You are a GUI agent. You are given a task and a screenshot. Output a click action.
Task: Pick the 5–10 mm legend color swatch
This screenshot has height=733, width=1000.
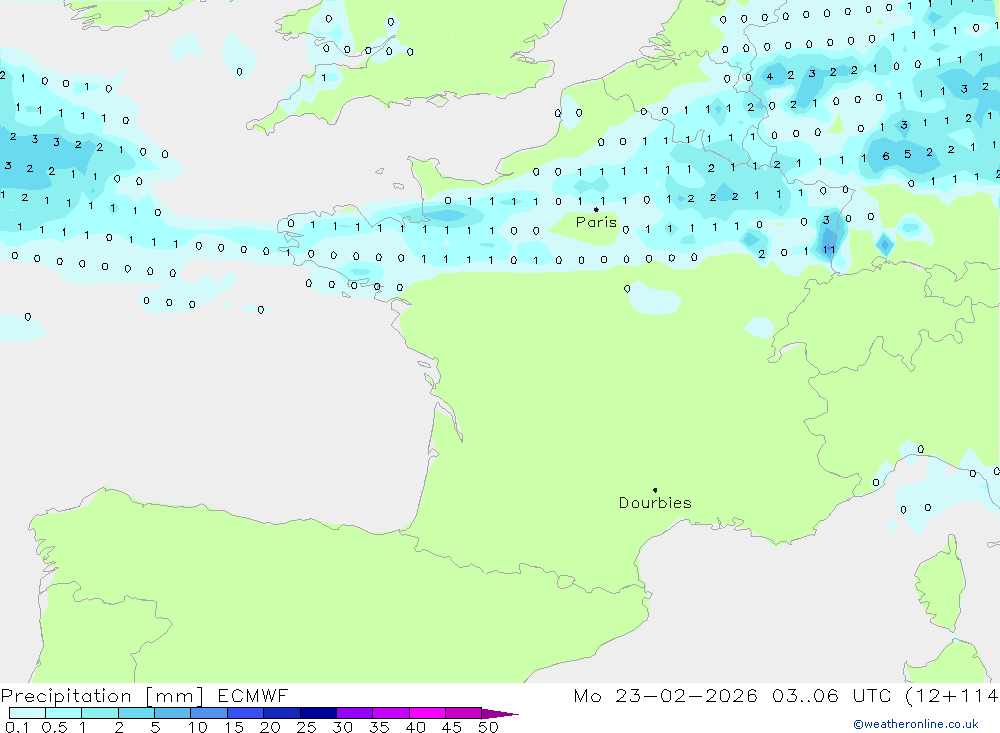pyautogui.click(x=173, y=713)
